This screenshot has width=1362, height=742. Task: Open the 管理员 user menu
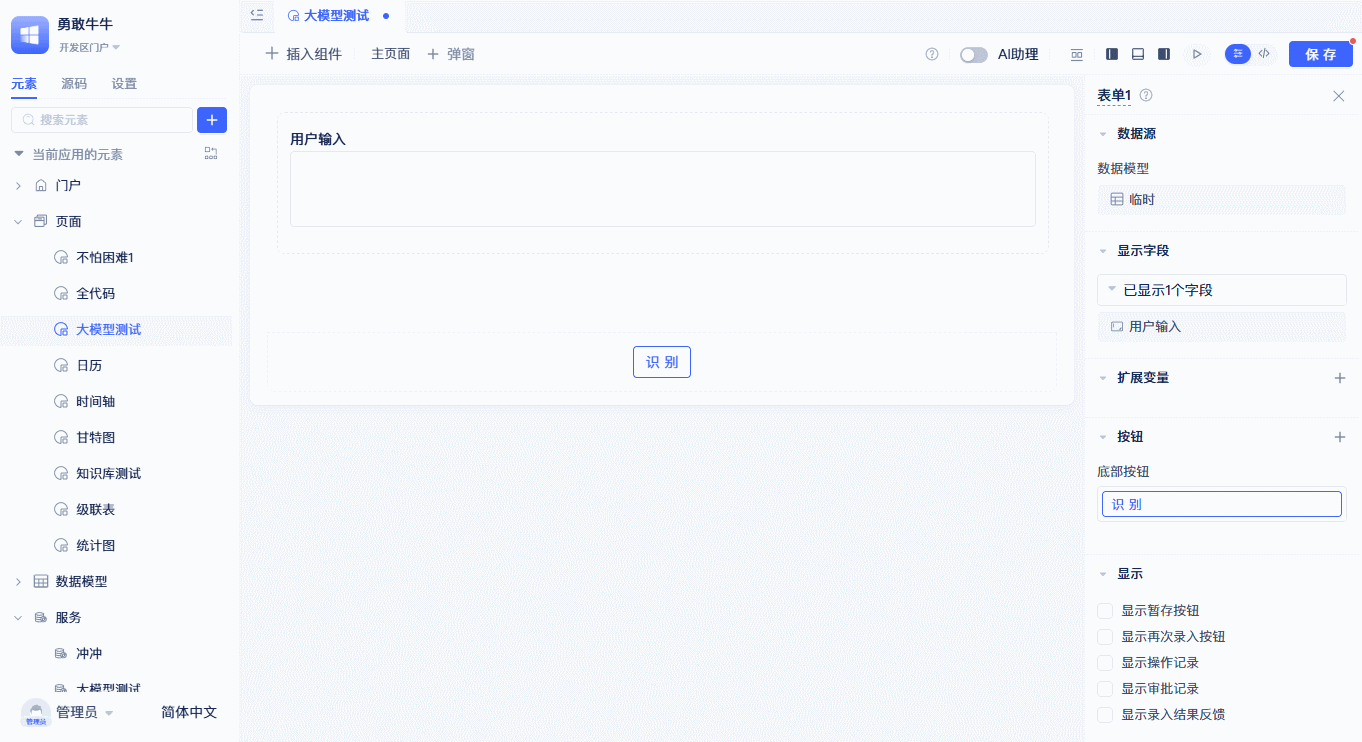[68, 713]
